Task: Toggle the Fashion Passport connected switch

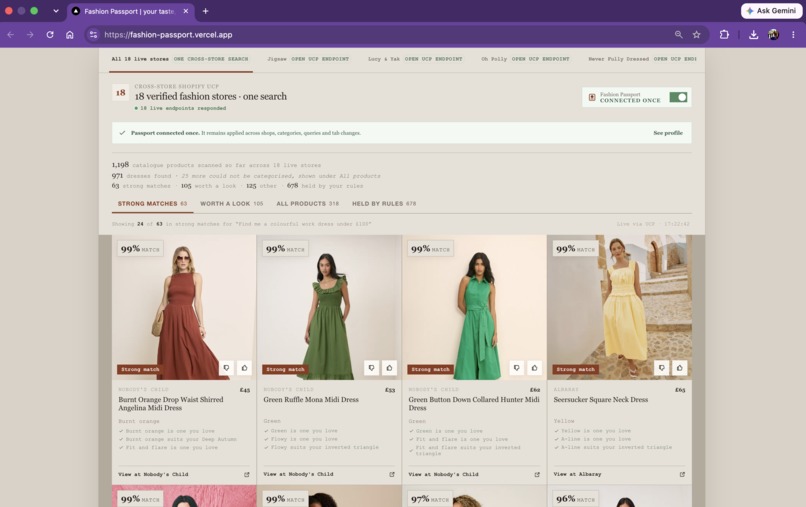Action: point(678,97)
